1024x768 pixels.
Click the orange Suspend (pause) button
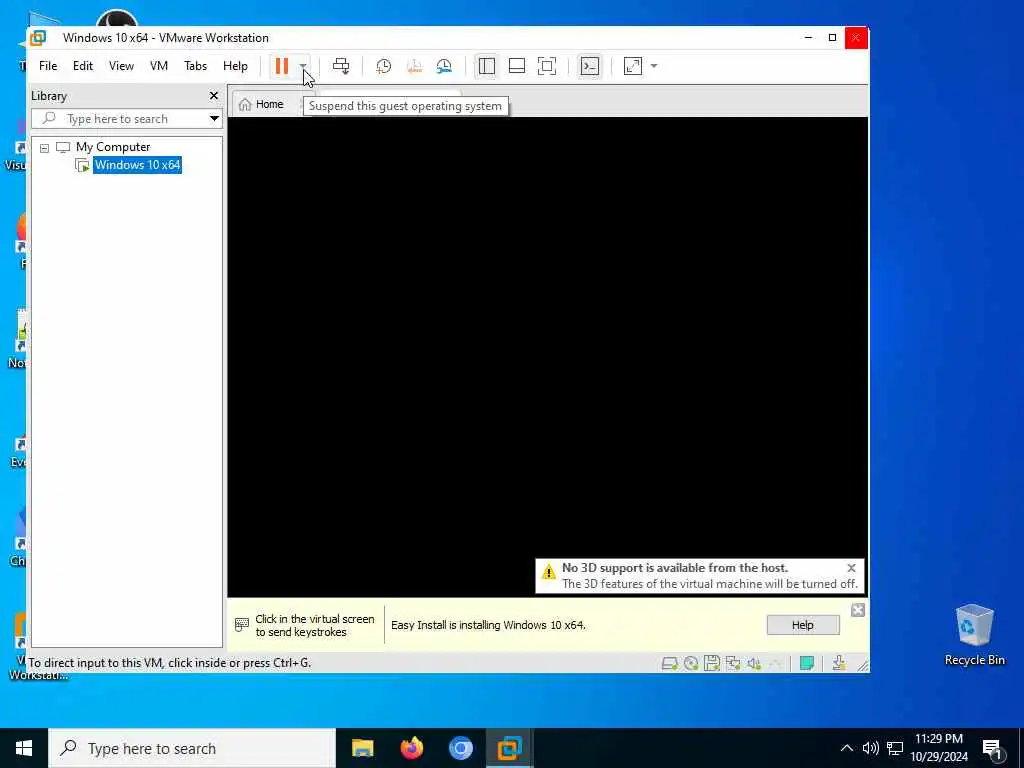pyautogui.click(x=281, y=66)
